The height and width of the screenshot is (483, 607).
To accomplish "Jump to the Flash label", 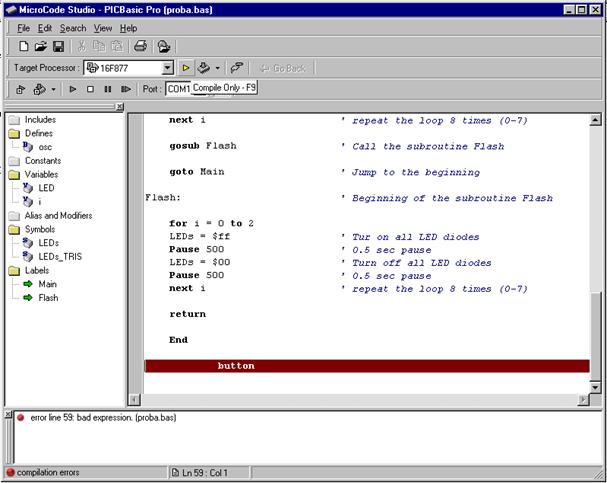I will point(47,297).
